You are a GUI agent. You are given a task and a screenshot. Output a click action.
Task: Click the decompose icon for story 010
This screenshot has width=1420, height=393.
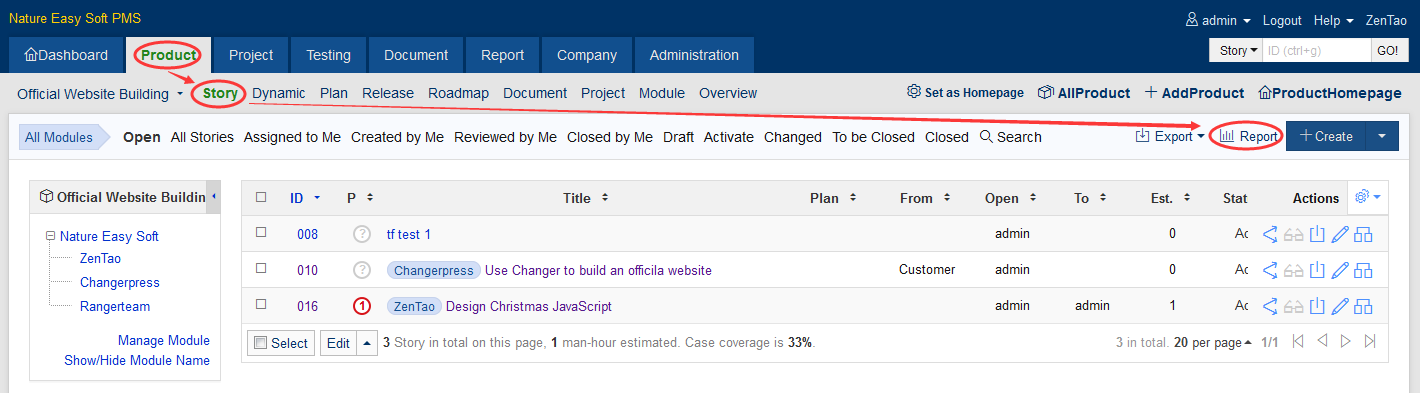1363,270
